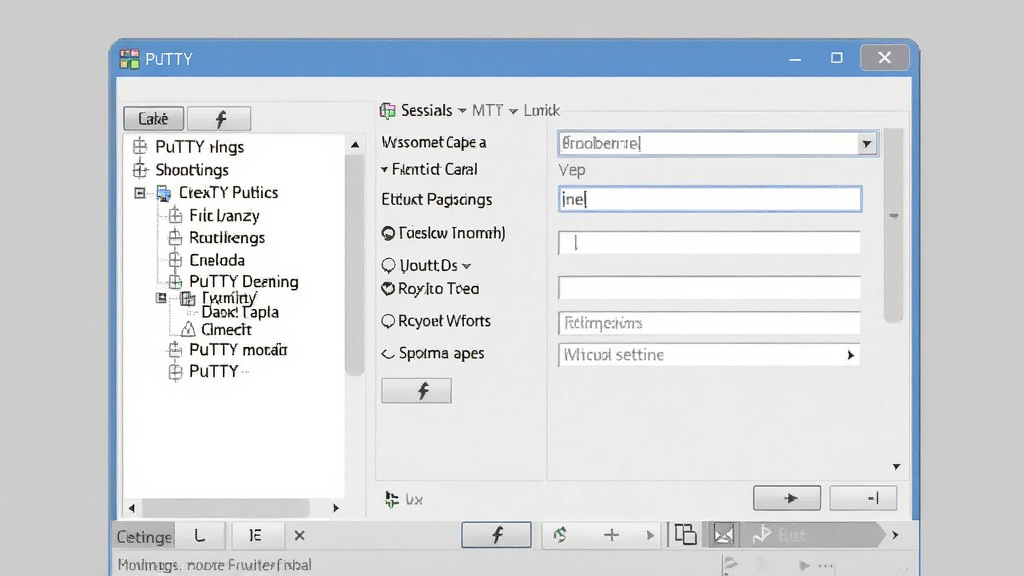Click the right-arrow action button
This screenshot has height=576, width=1024.
coord(787,498)
